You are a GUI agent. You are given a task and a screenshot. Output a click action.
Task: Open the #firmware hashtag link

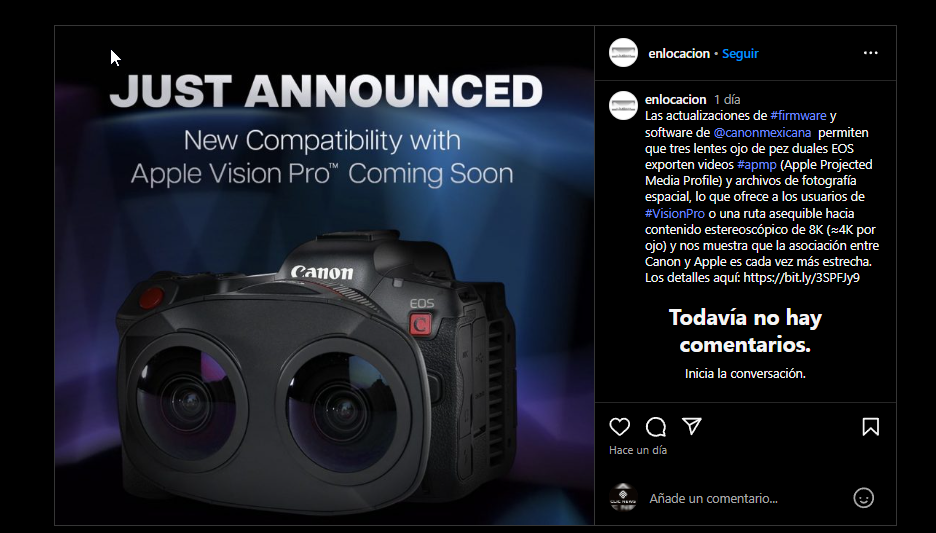[798, 115]
